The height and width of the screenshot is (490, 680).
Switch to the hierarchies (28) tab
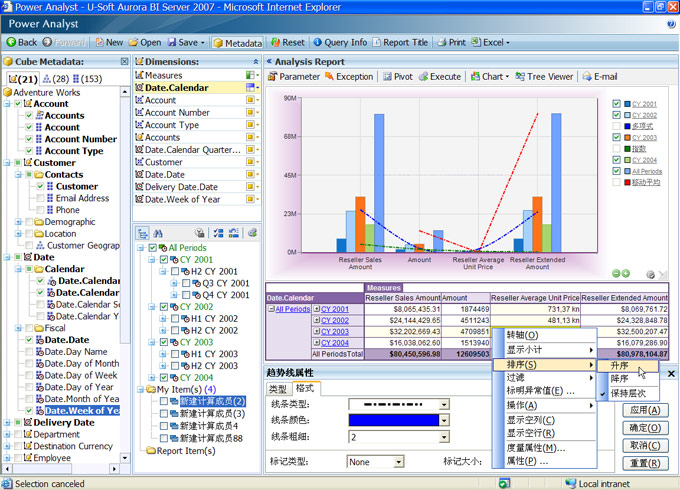pos(56,79)
